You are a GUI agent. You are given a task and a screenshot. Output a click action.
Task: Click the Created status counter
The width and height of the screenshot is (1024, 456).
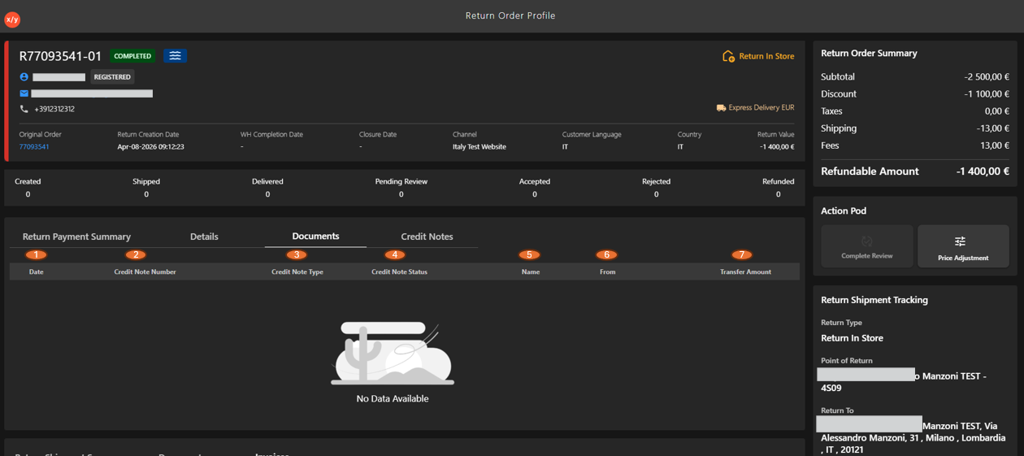pyautogui.click(x=27, y=187)
